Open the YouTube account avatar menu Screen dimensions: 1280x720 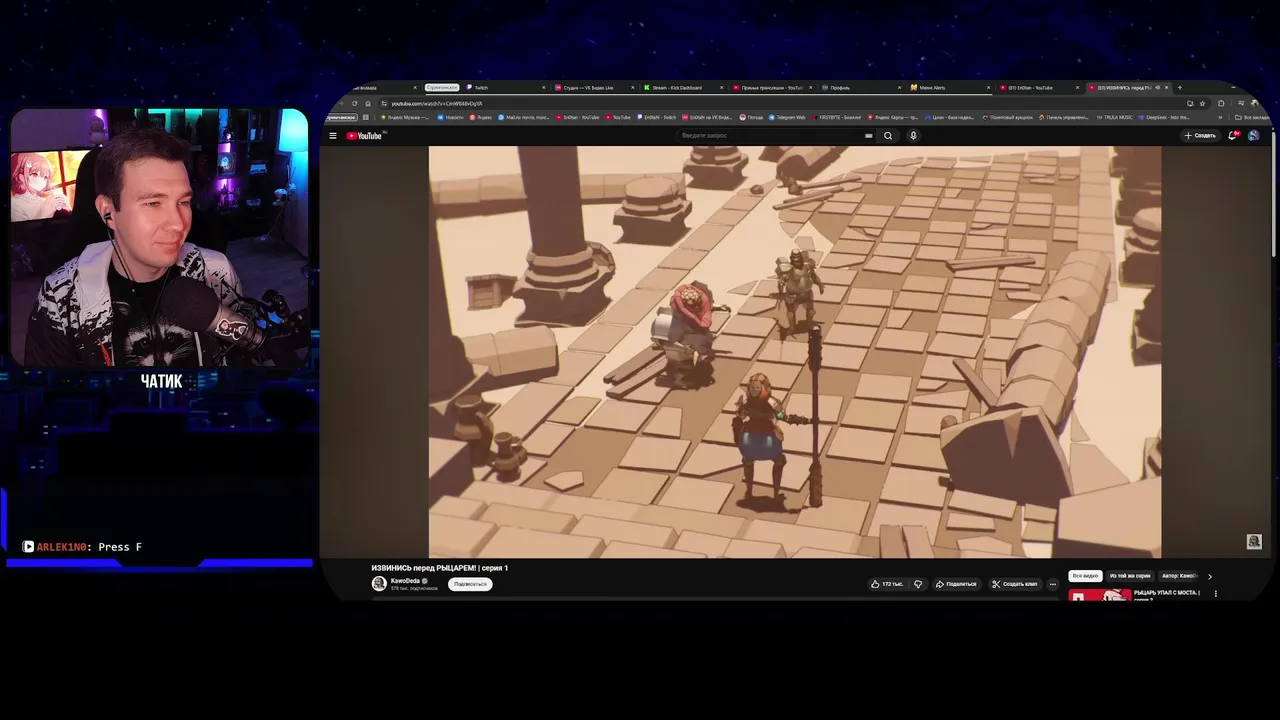1254,135
